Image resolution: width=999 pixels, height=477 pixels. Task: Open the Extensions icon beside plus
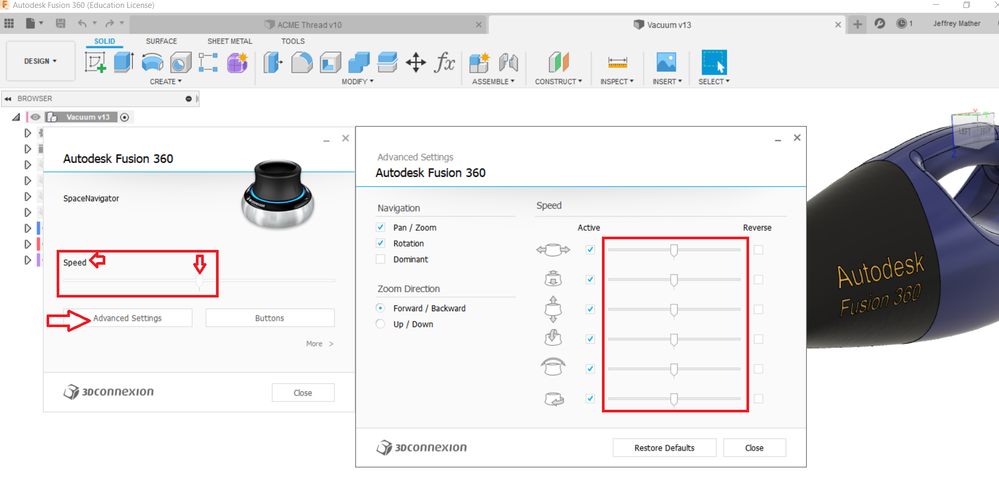[879, 24]
